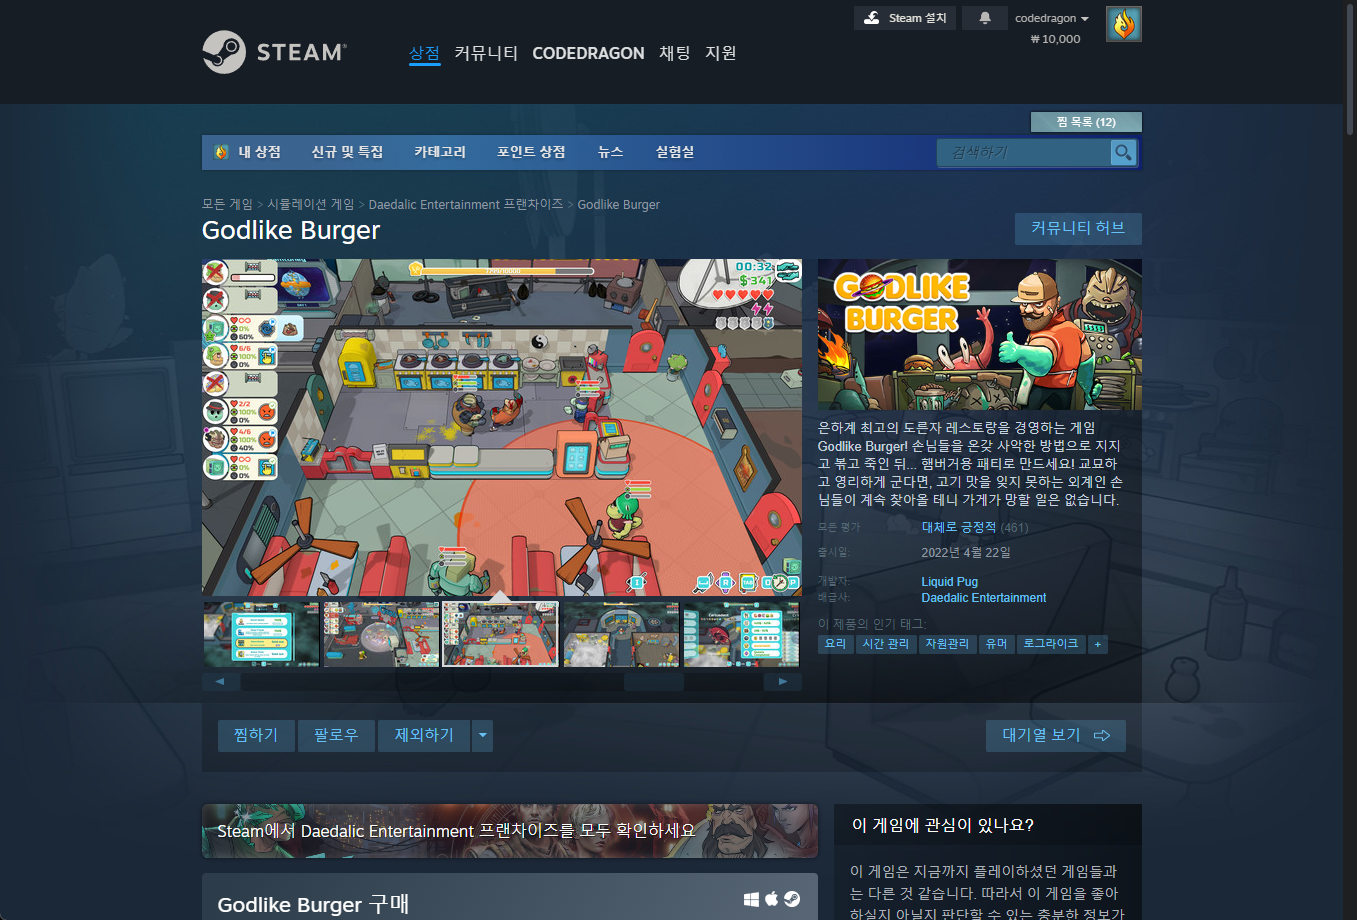
Task: Open the 포인트 상점 tab
Action: pos(531,152)
